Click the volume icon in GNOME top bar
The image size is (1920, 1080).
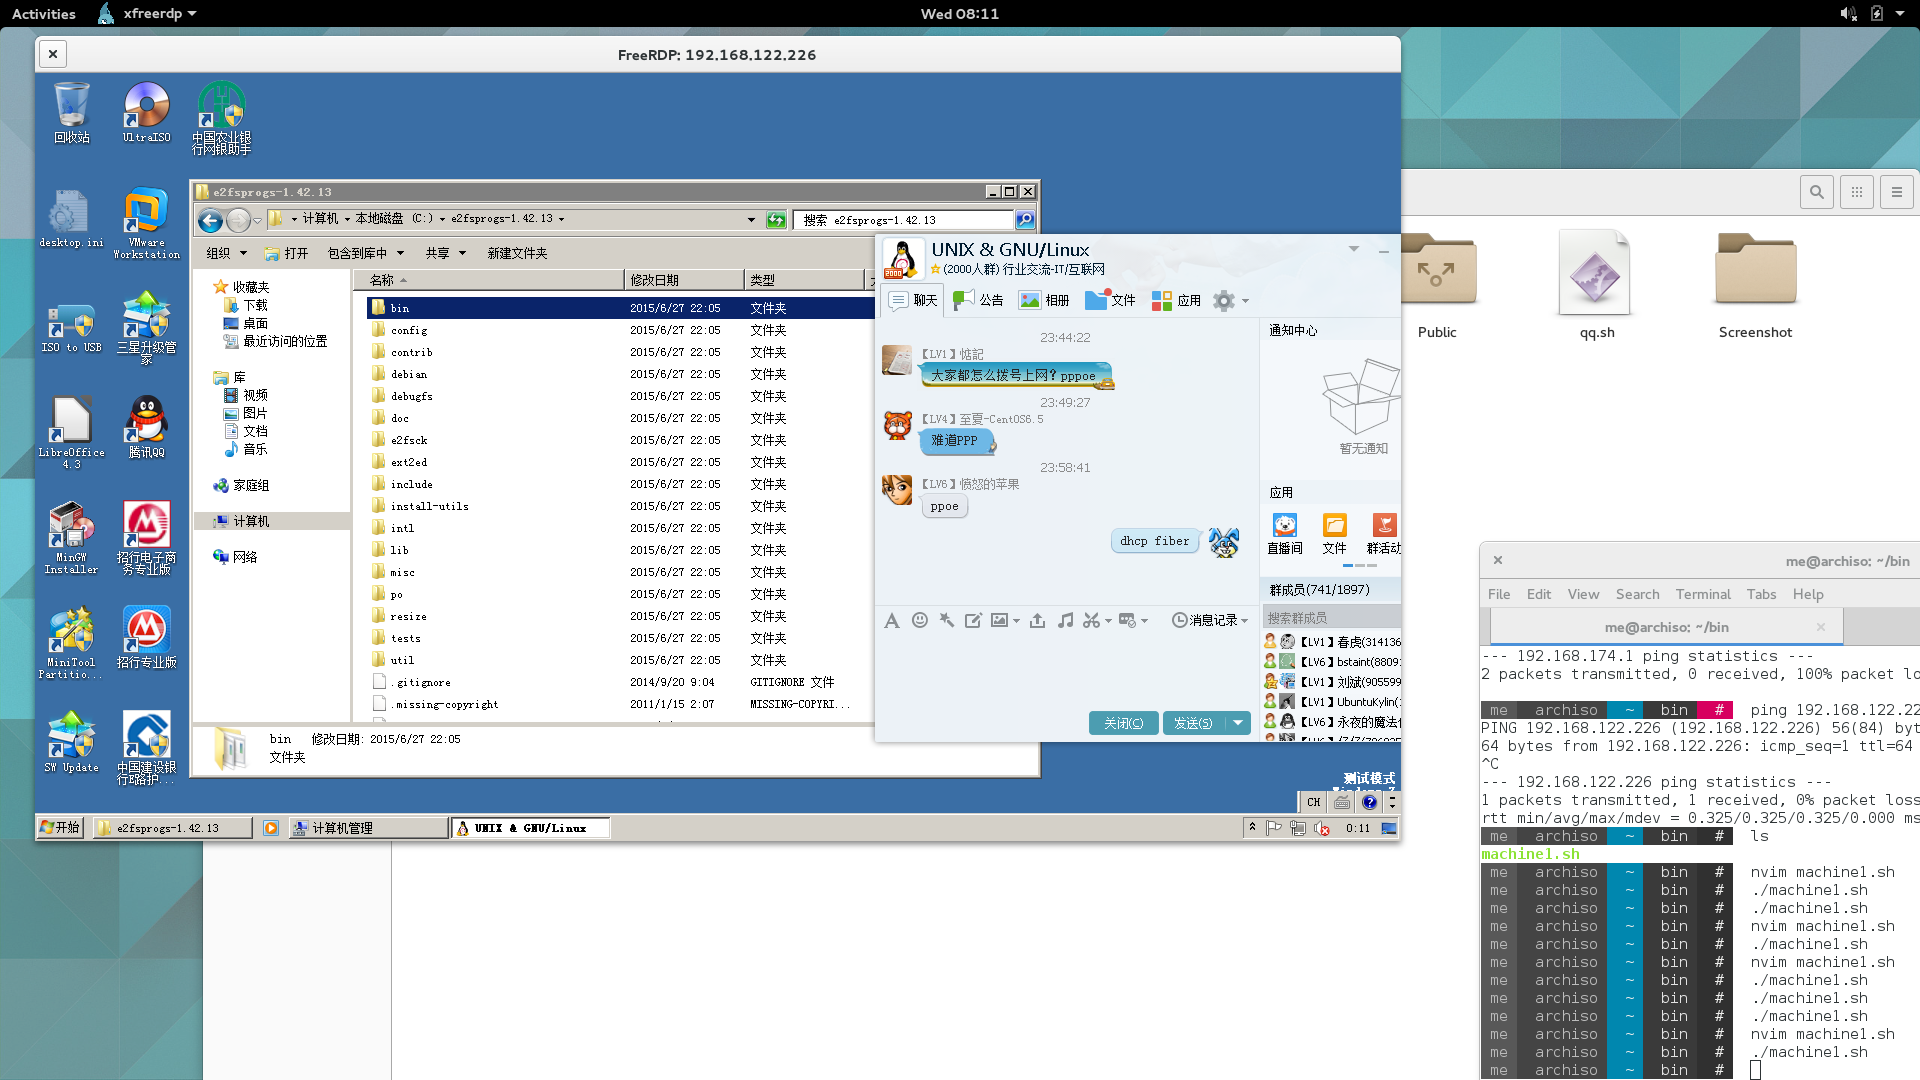click(x=1848, y=13)
